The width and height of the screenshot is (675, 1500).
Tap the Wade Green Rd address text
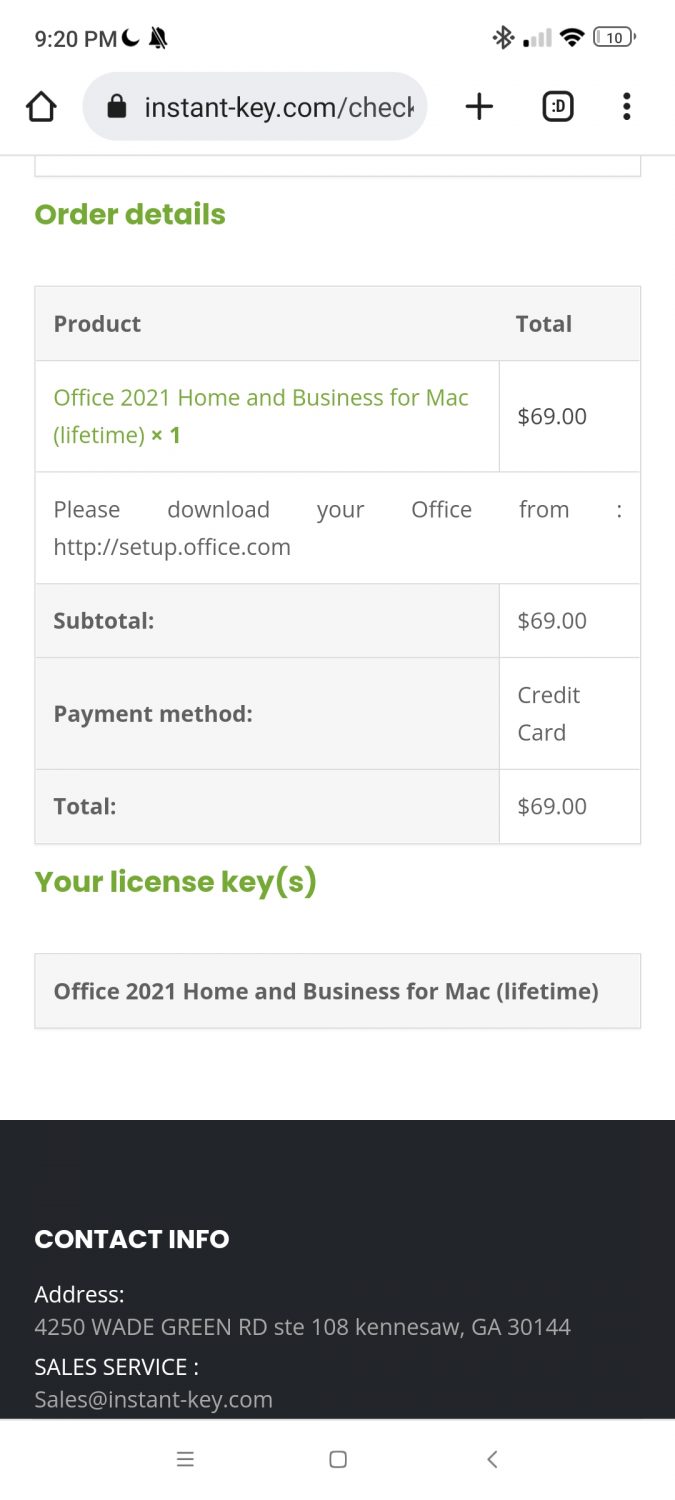click(302, 1327)
